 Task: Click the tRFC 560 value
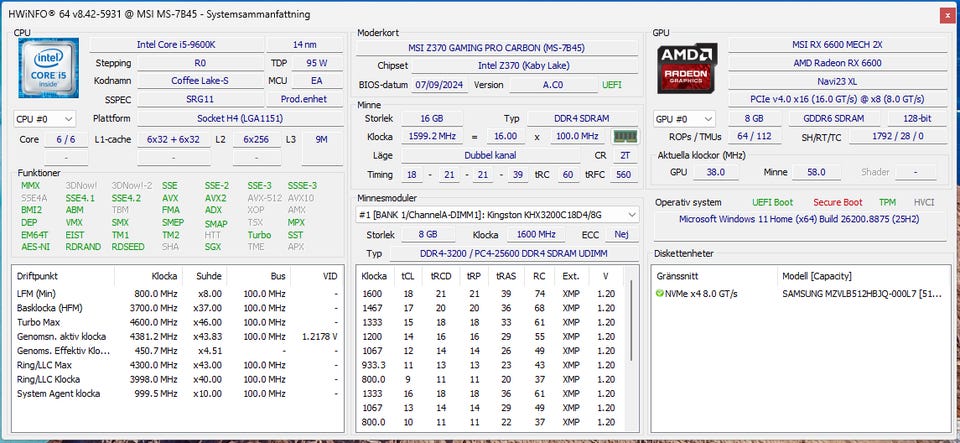click(624, 175)
